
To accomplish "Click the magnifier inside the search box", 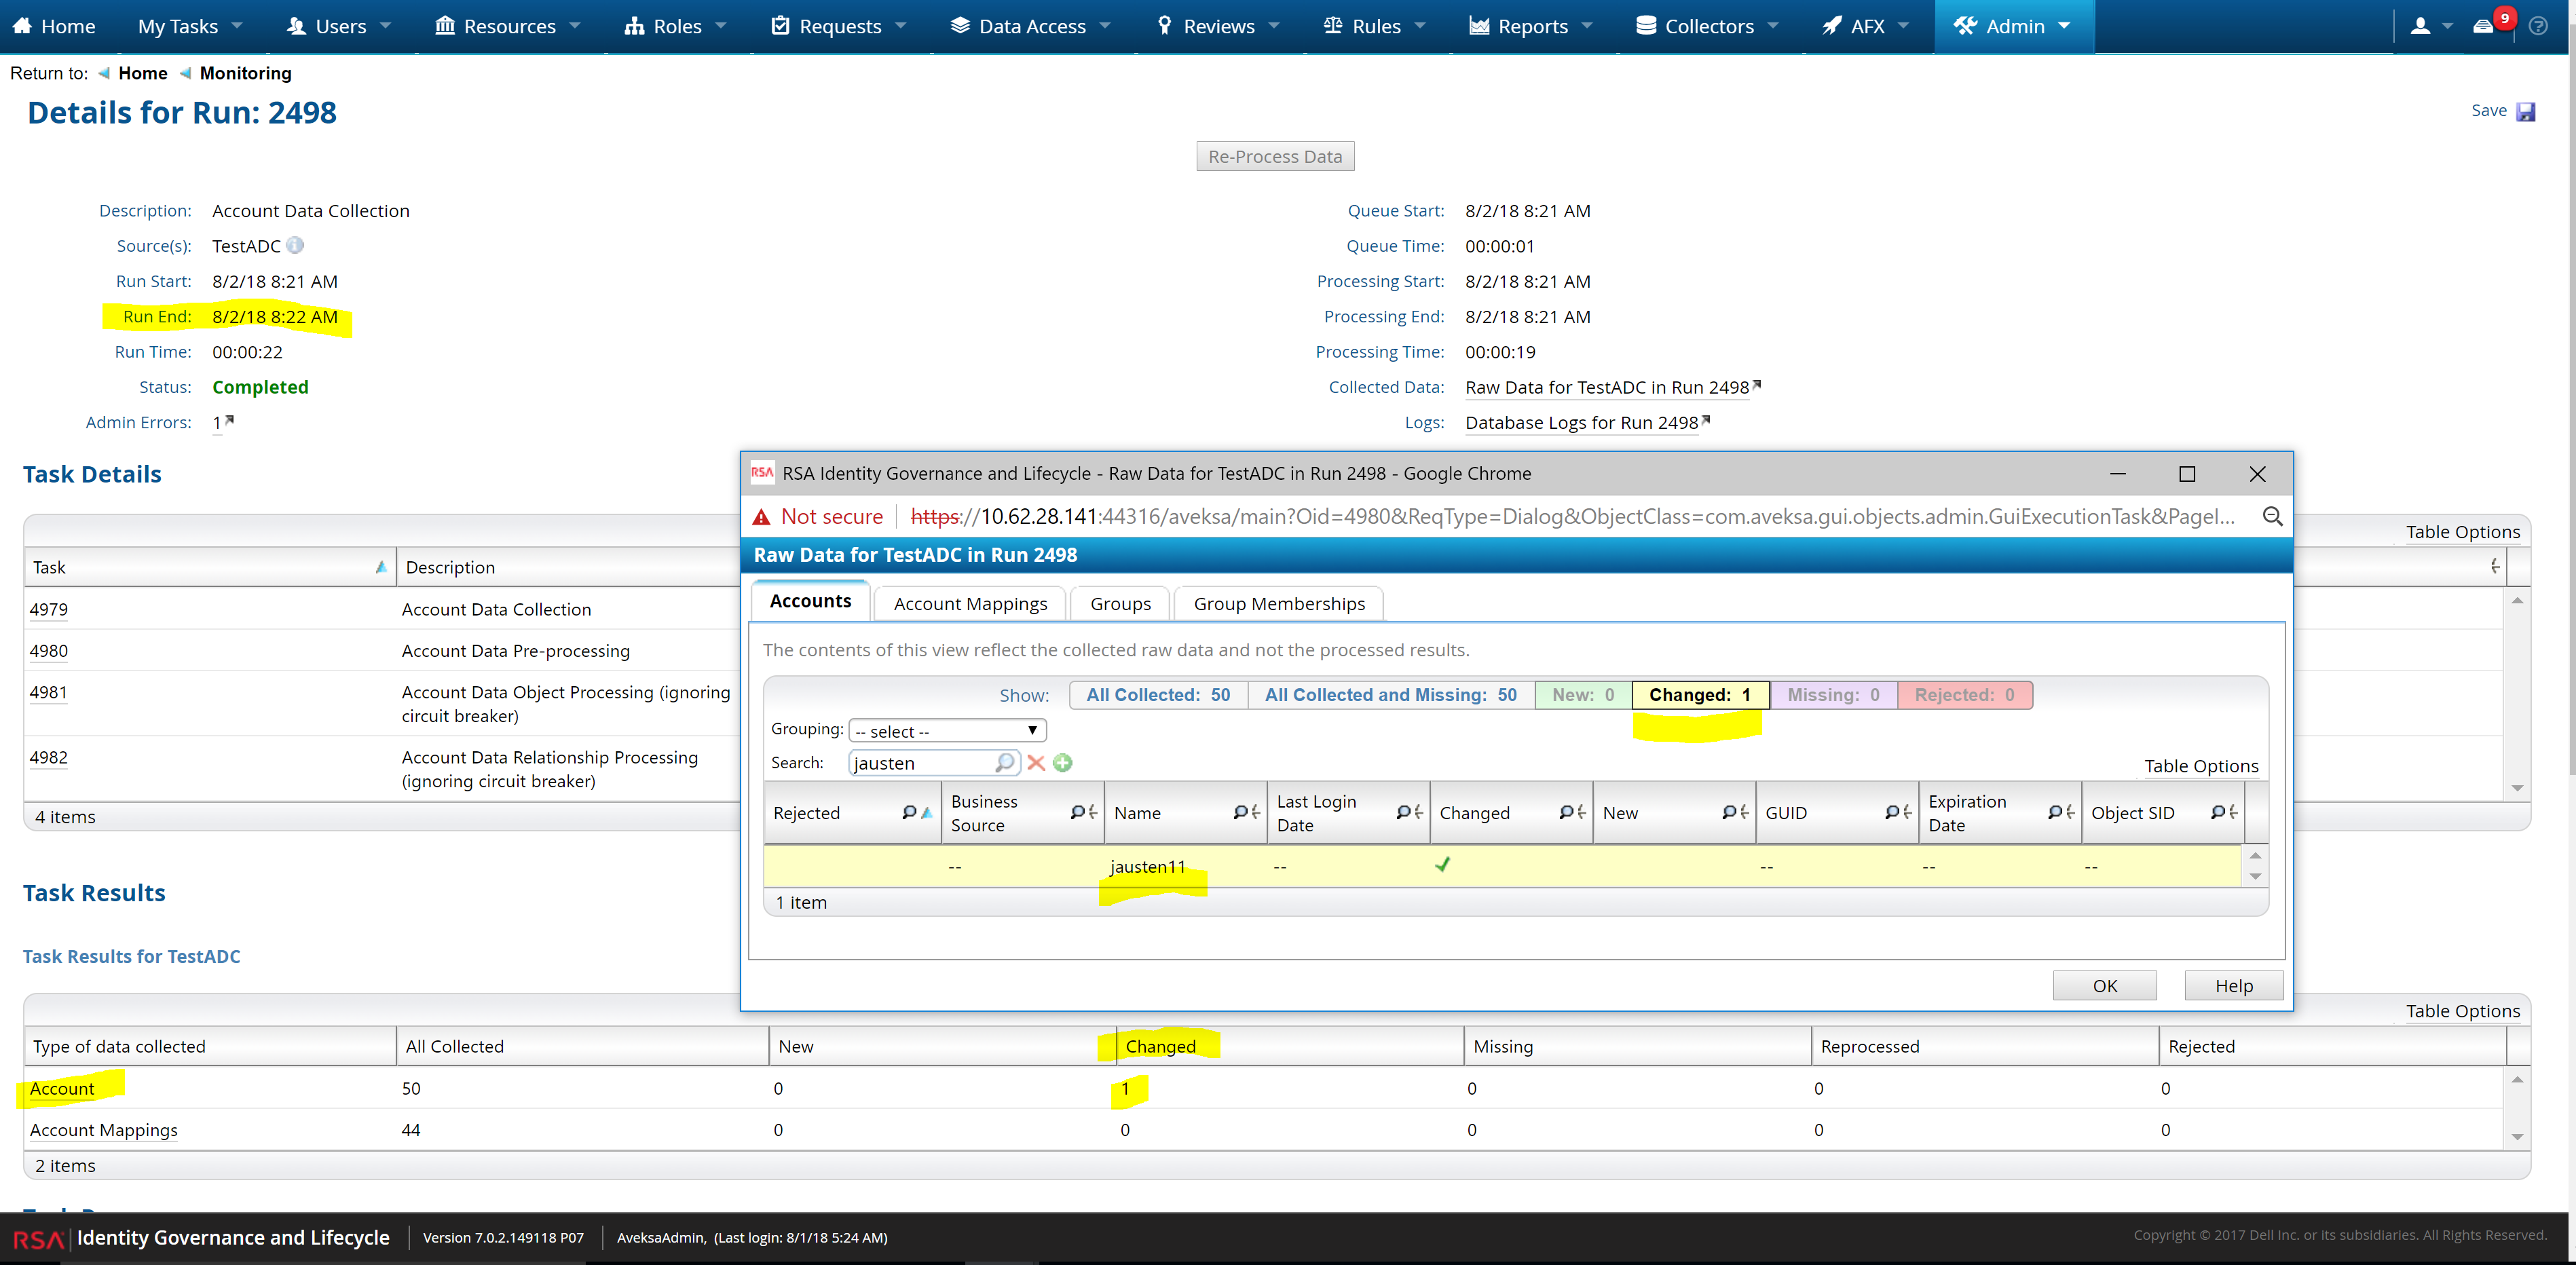I will [x=1005, y=763].
